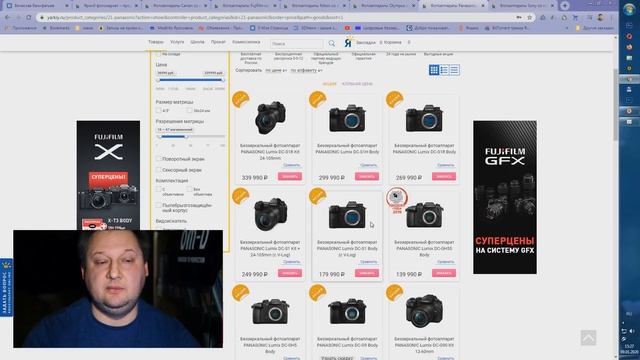Buy the camera priced 339 990 ₽
The image size is (640, 360).
click(x=290, y=176)
